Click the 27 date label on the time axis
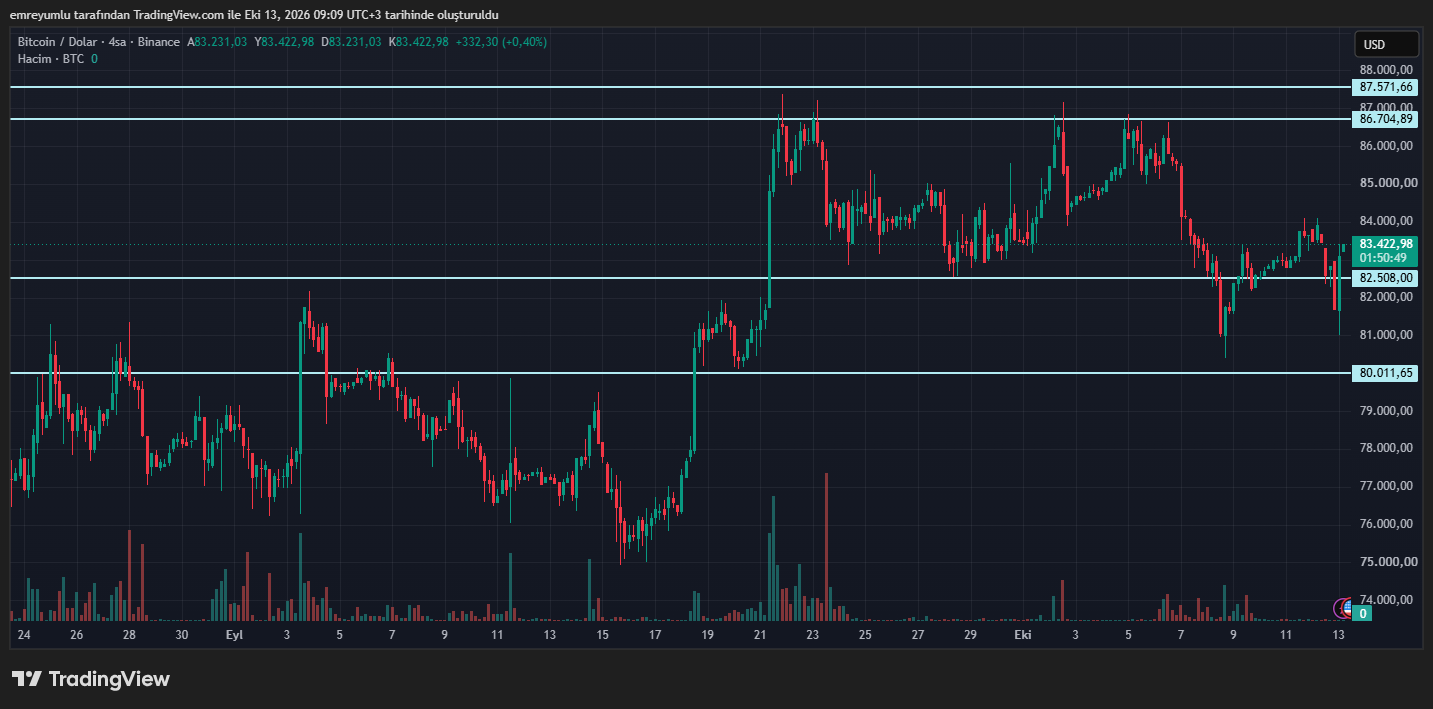 [x=918, y=635]
